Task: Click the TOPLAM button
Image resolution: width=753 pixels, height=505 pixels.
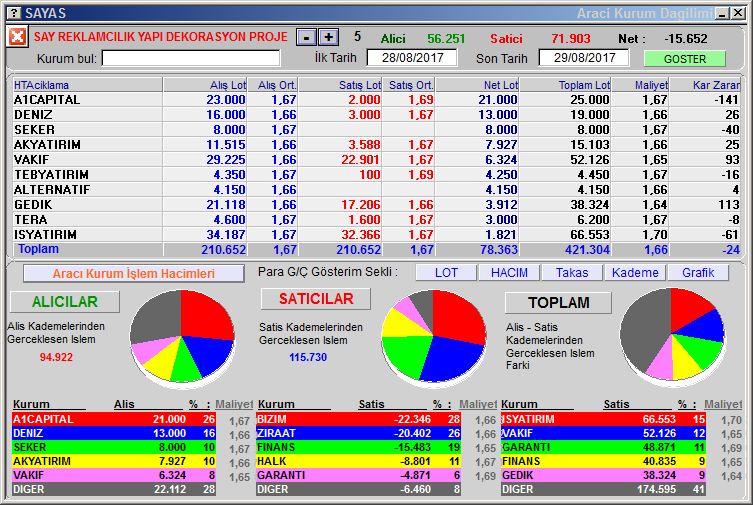Action: 559,302
